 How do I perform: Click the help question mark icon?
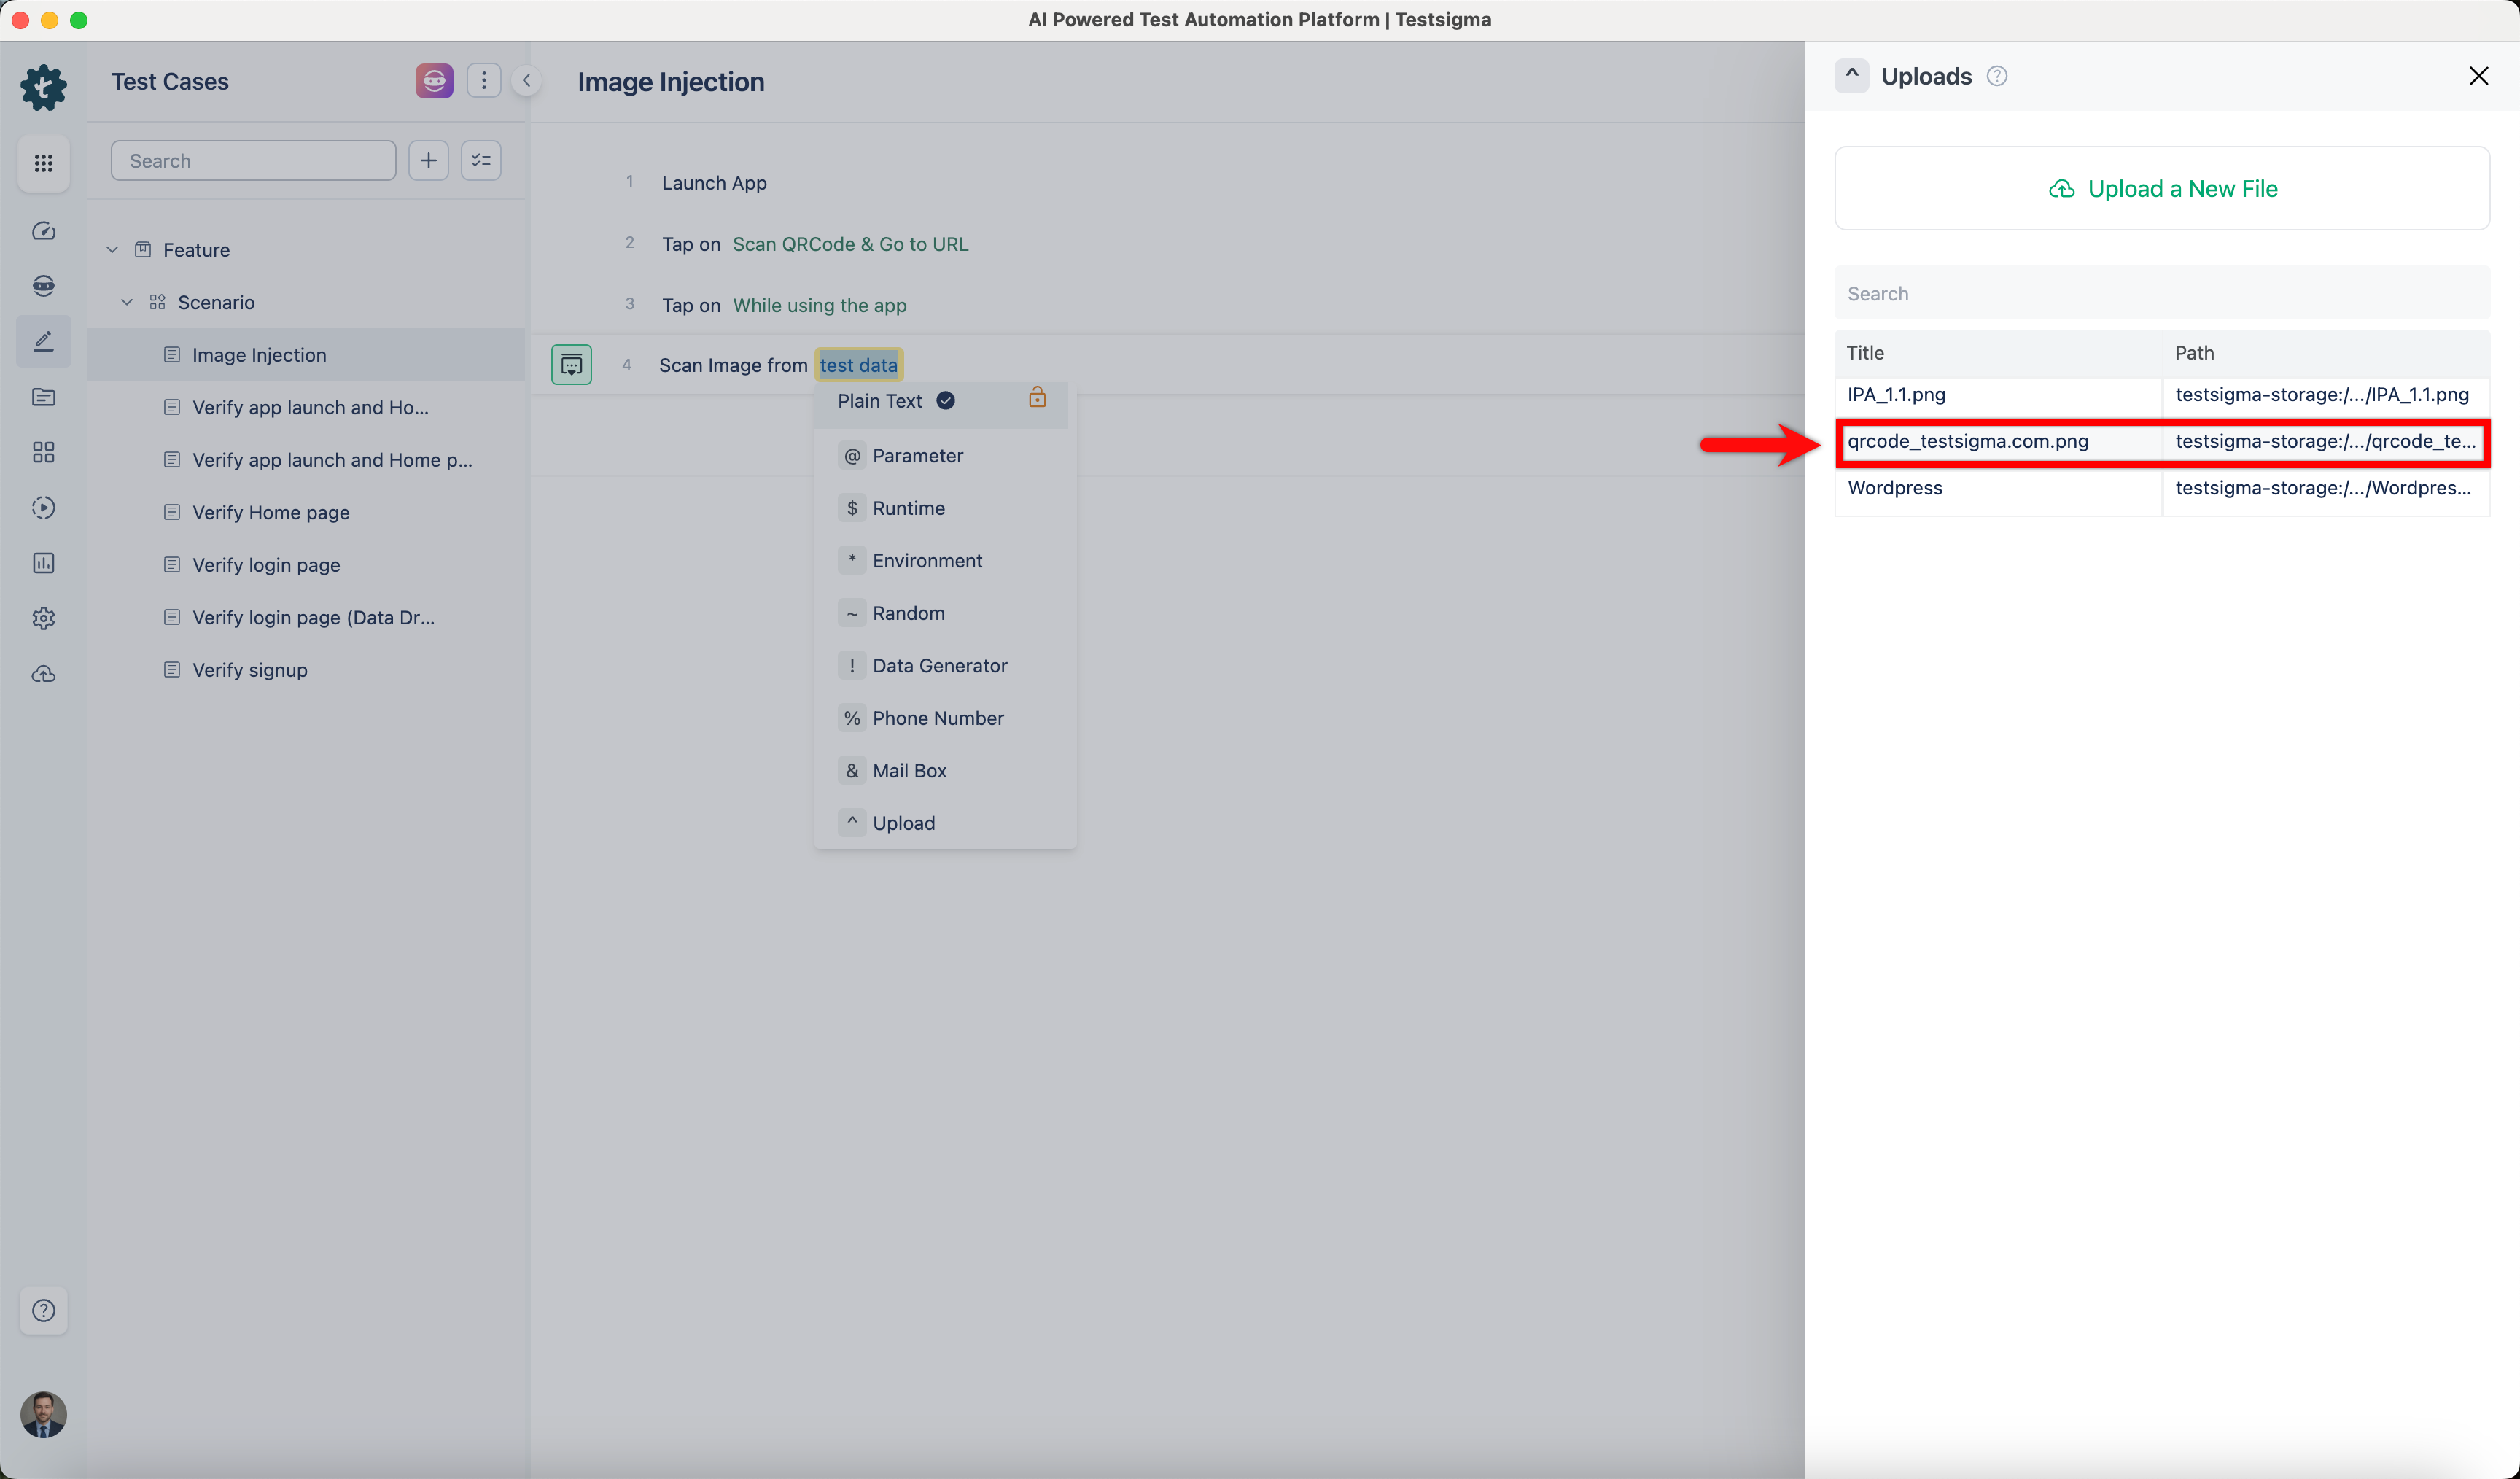click(43, 1310)
